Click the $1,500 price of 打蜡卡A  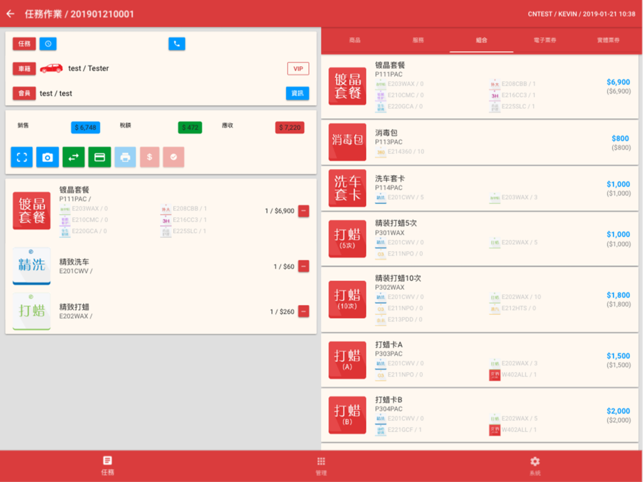618,356
